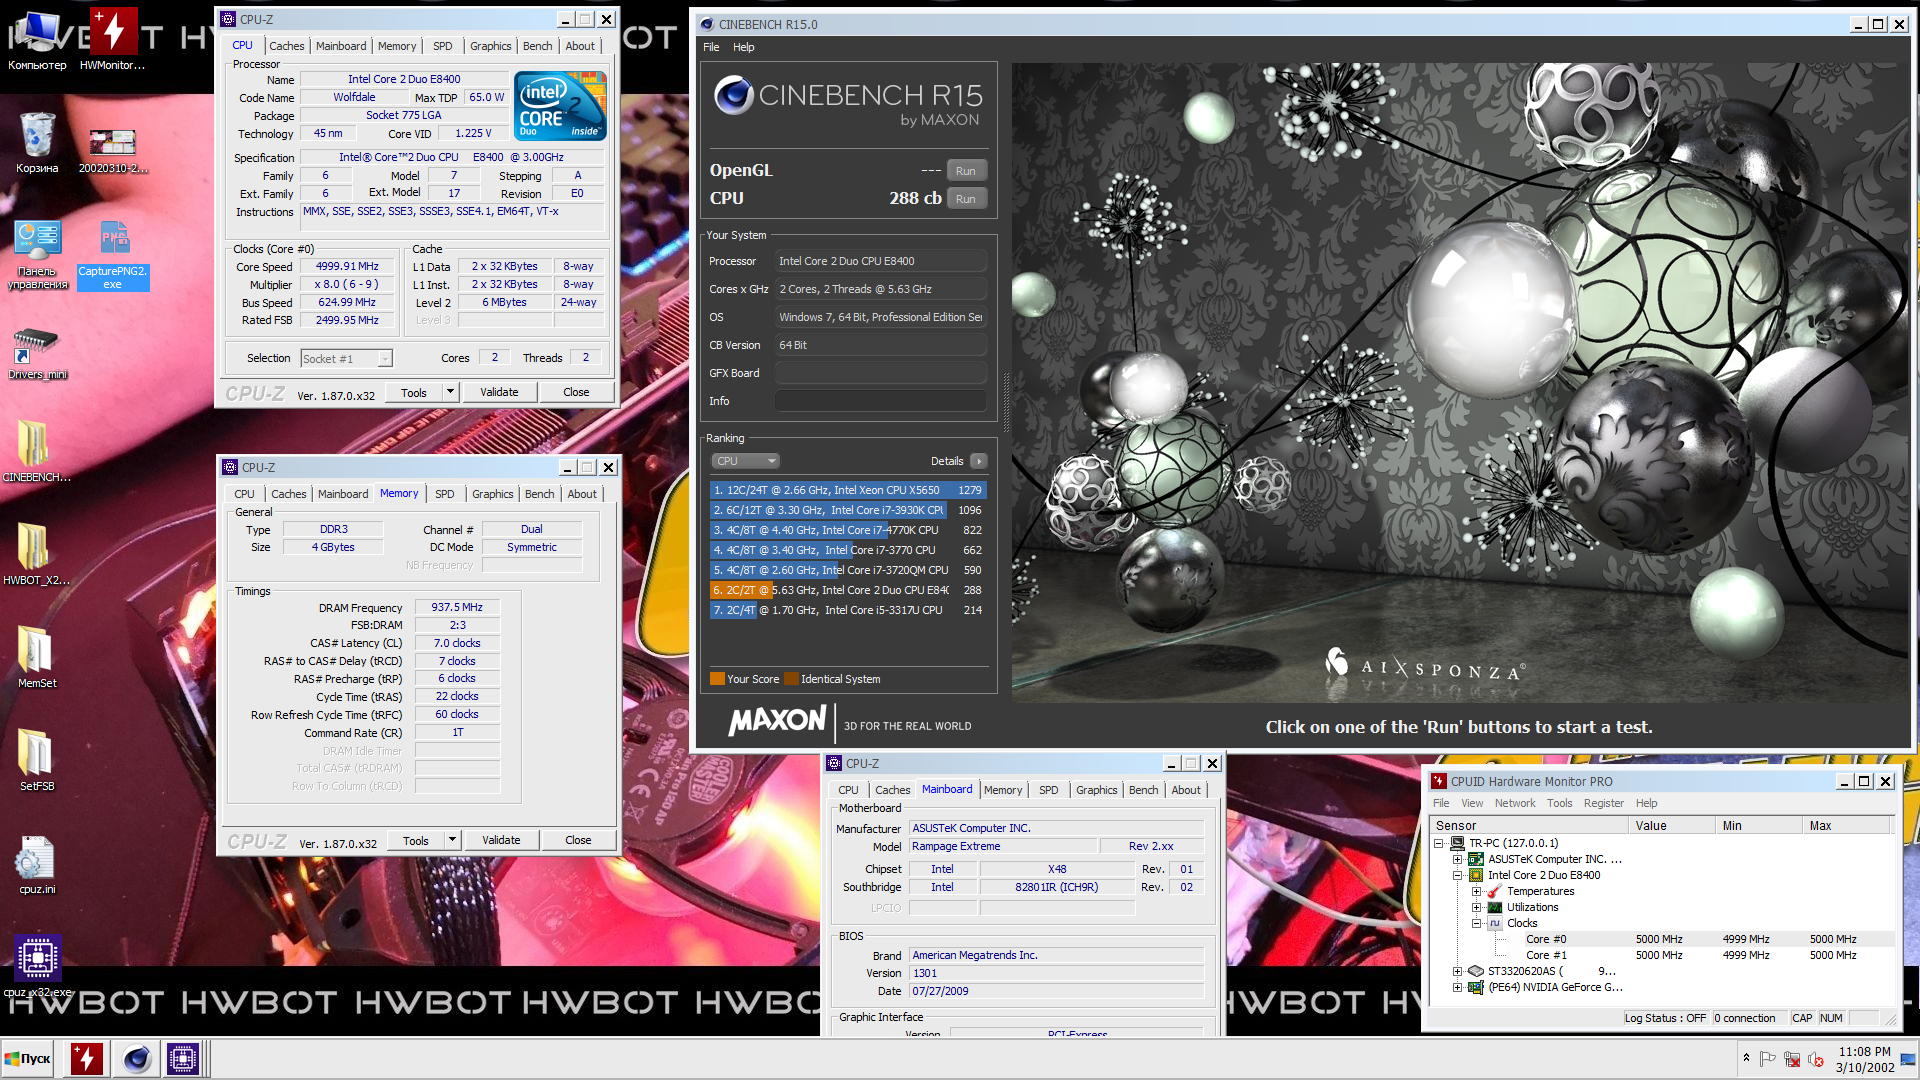Click the motherboard icon for ASUSTeK Computer
This screenshot has height=1080, width=1920.
(x=1475, y=859)
